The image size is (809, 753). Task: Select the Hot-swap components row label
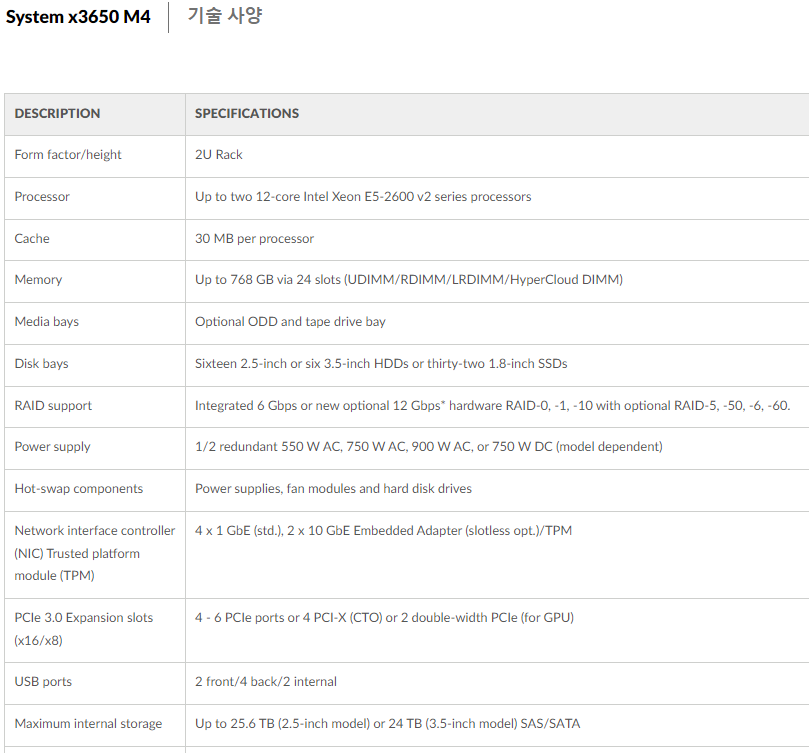click(78, 489)
